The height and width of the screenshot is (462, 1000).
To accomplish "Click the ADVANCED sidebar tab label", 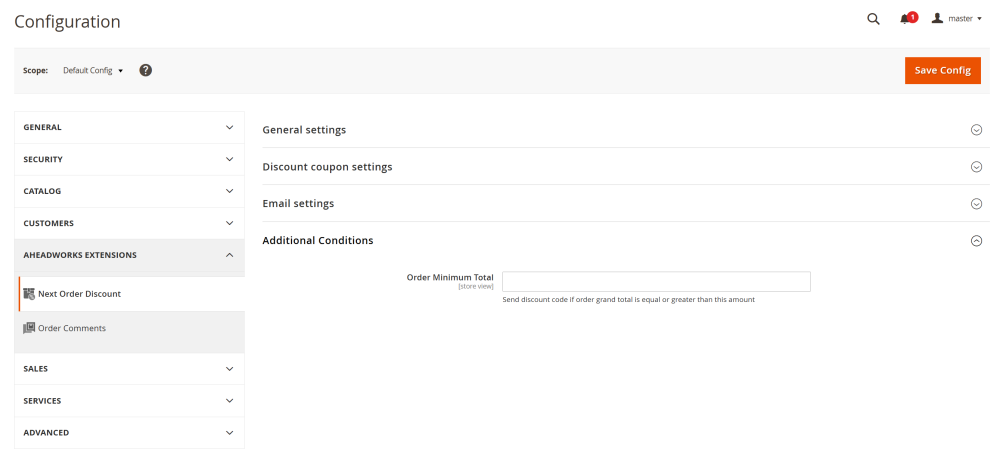I will coord(47,433).
